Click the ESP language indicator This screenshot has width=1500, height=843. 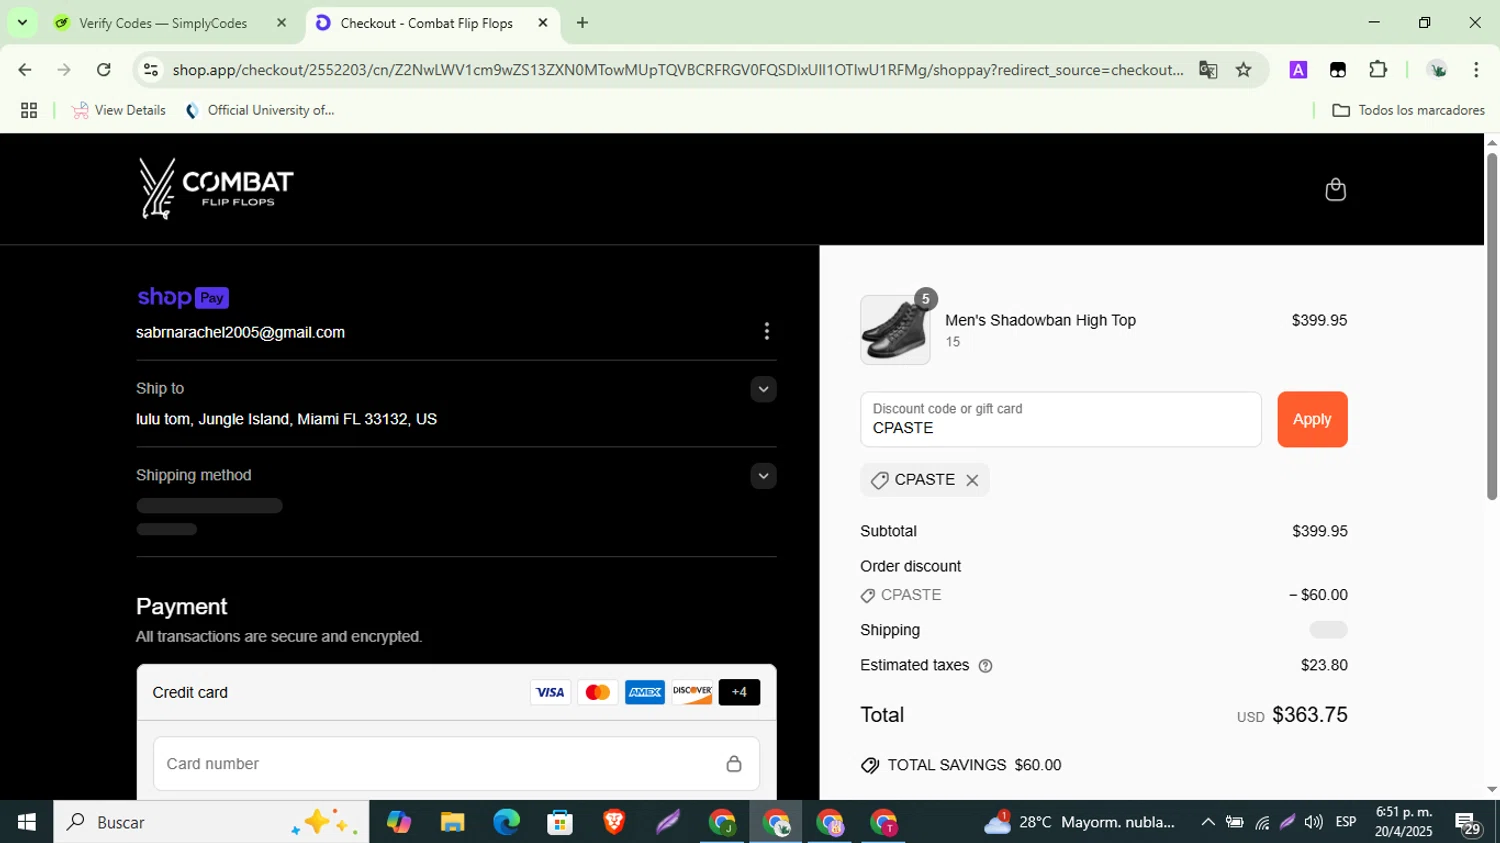click(1346, 822)
